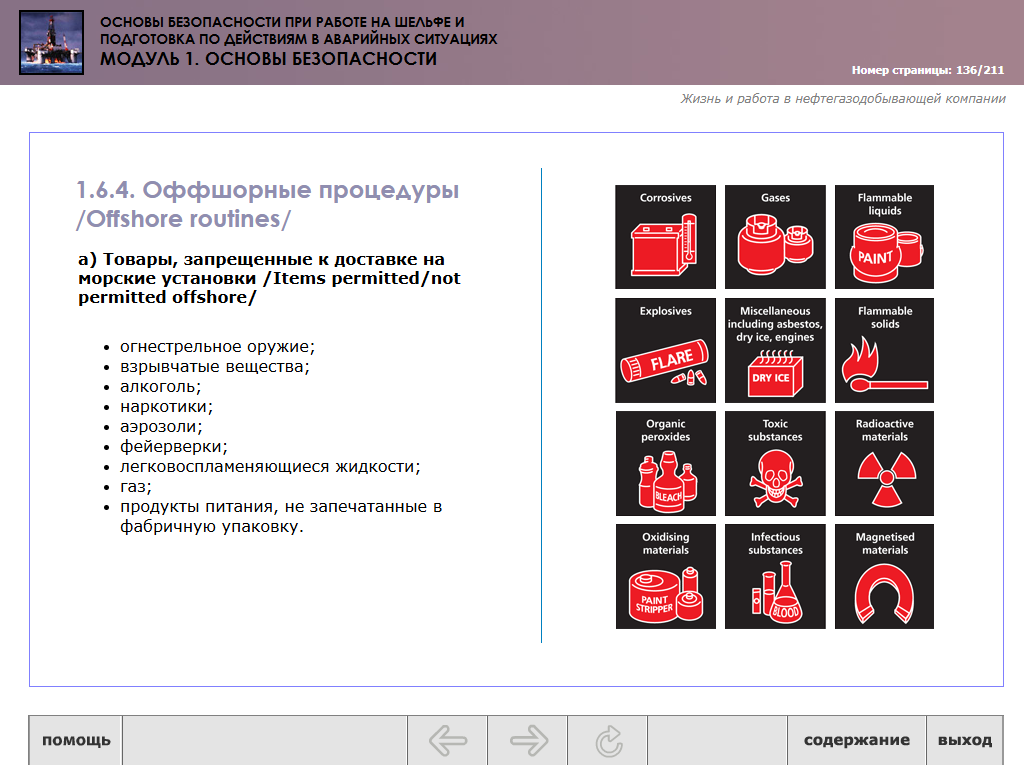Select the Toxic substances skull icon
Screen dimensions: 1024x765
tap(775, 463)
